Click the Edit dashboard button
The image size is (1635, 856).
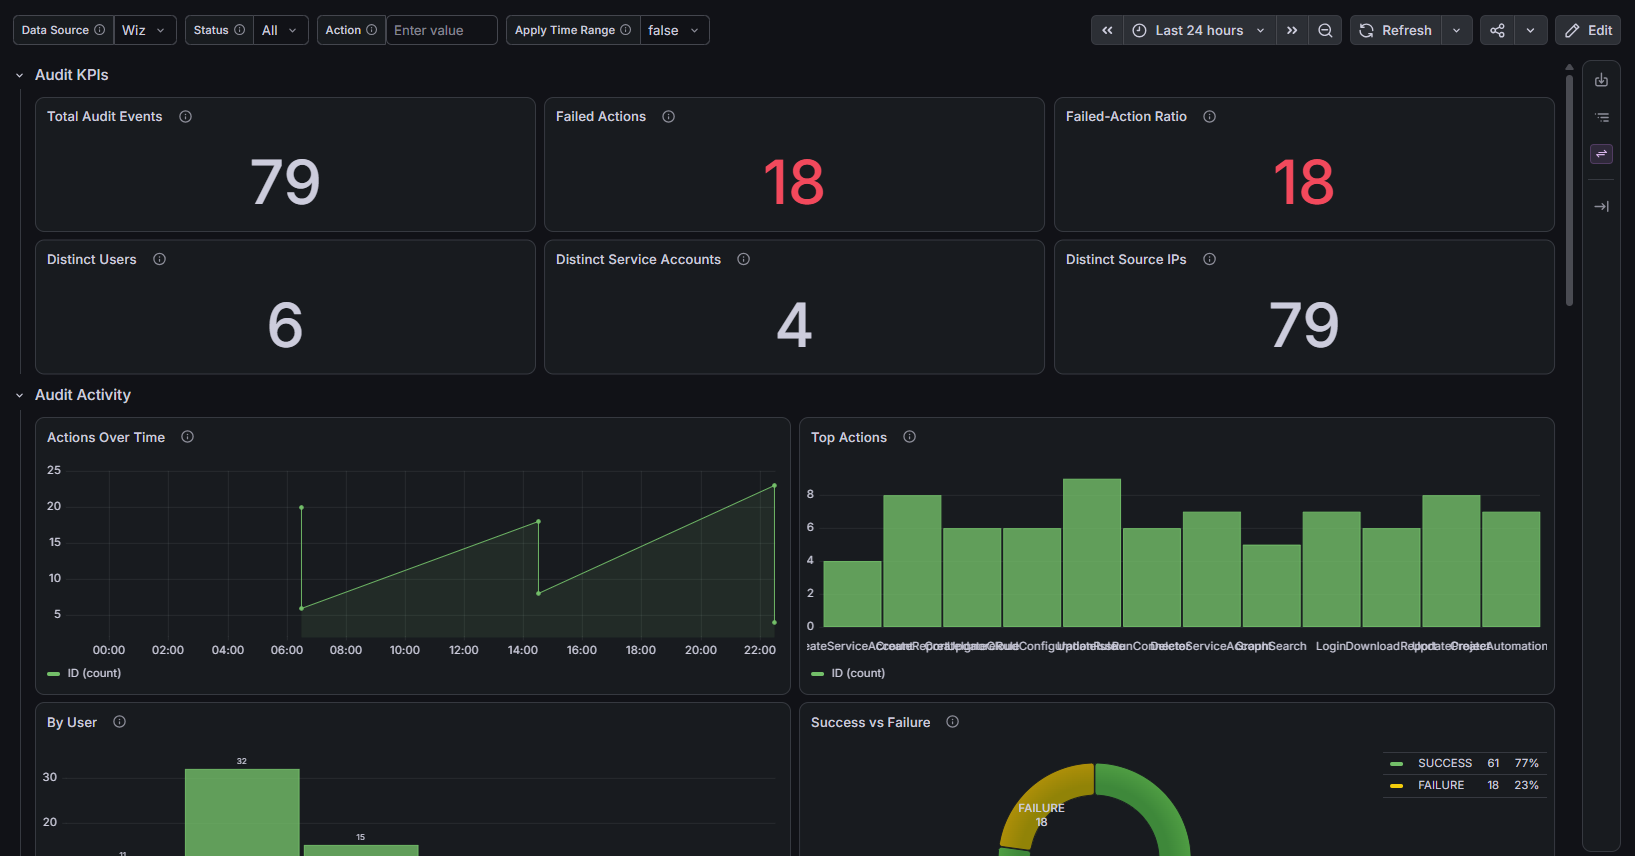(x=1588, y=30)
